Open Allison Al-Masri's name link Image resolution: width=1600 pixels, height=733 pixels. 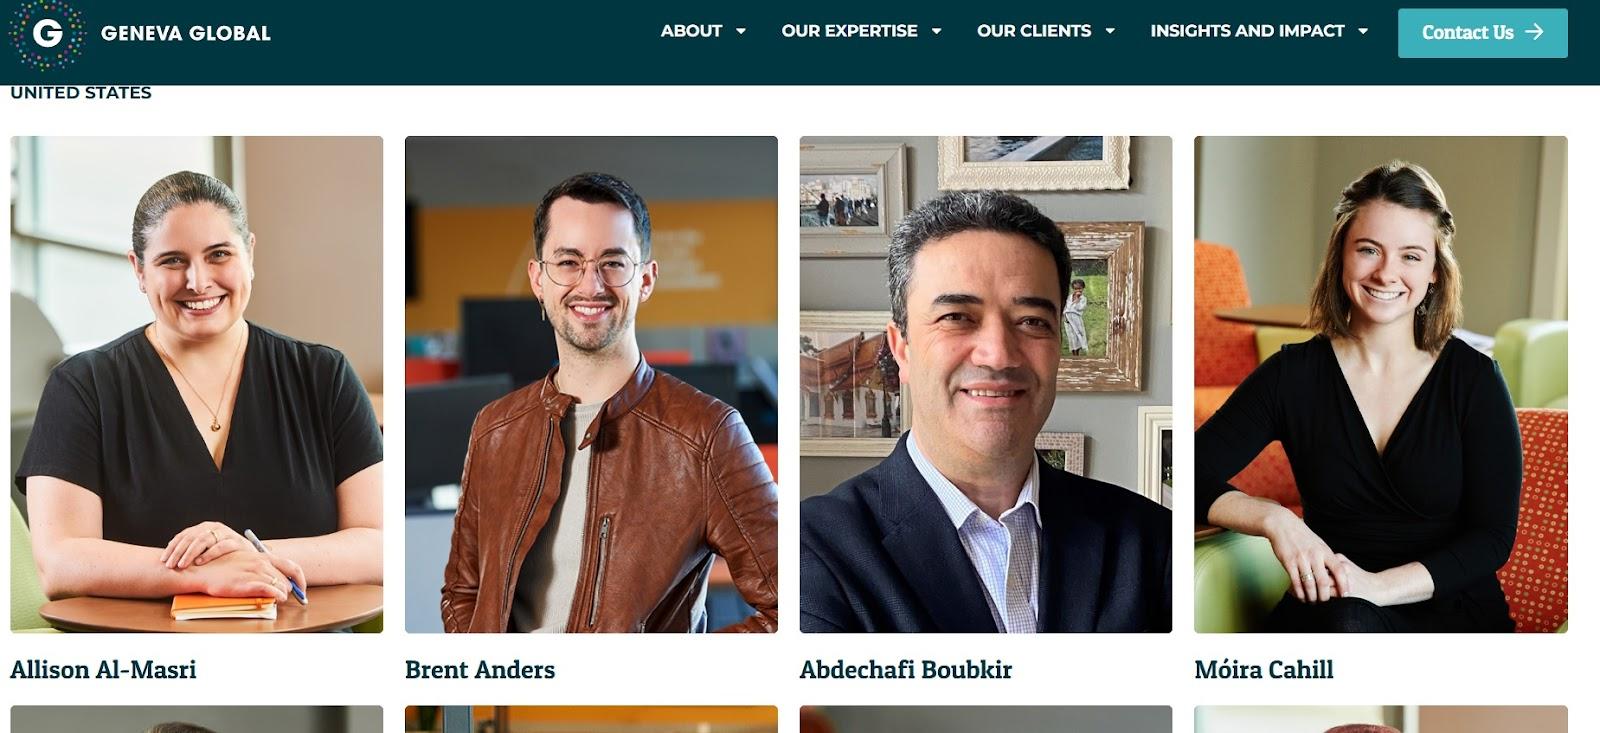click(x=103, y=669)
